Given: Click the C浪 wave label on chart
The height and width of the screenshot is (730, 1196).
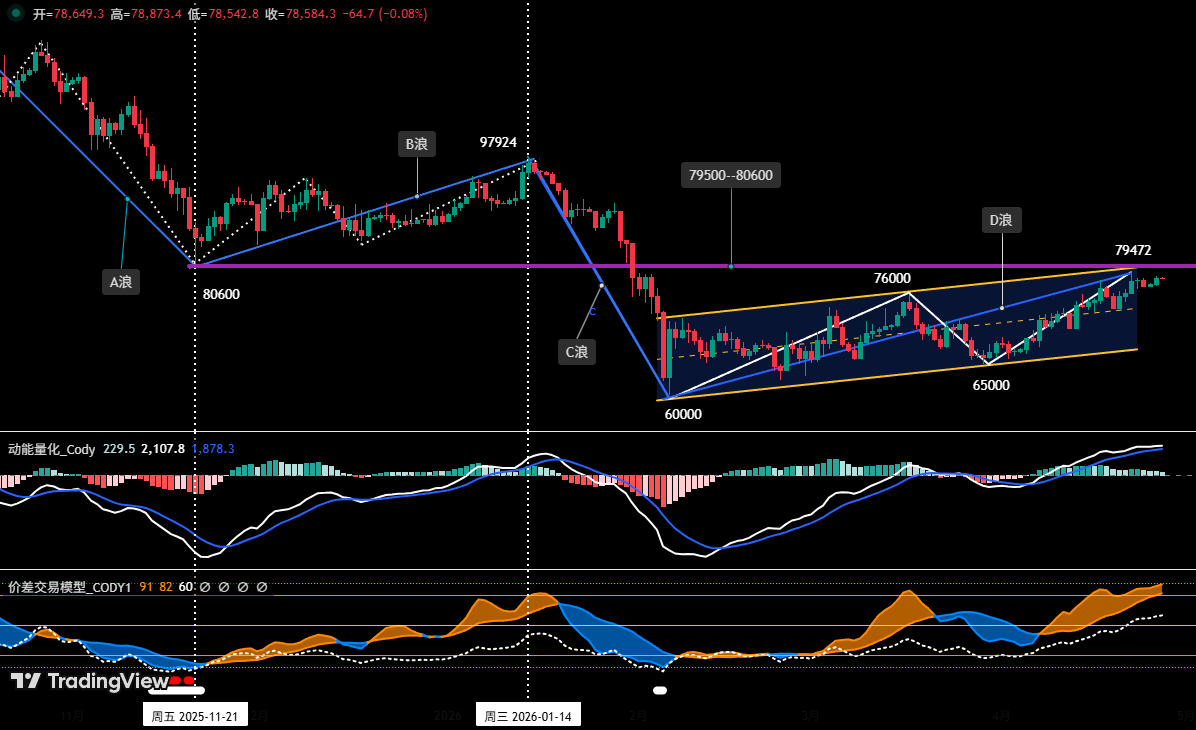Looking at the screenshot, I should click(x=577, y=351).
